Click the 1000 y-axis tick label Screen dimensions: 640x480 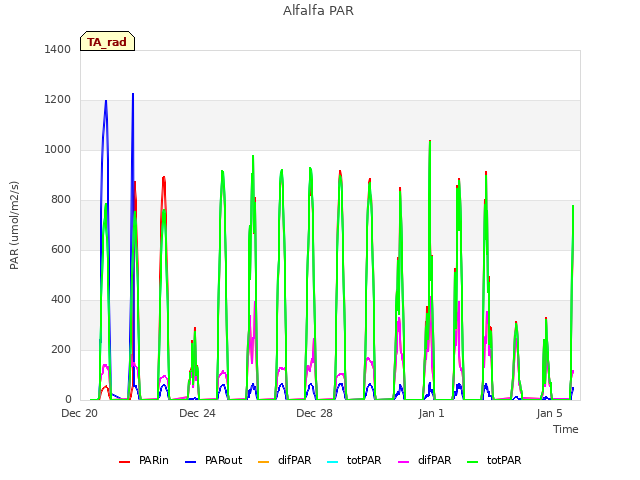click(x=58, y=149)
